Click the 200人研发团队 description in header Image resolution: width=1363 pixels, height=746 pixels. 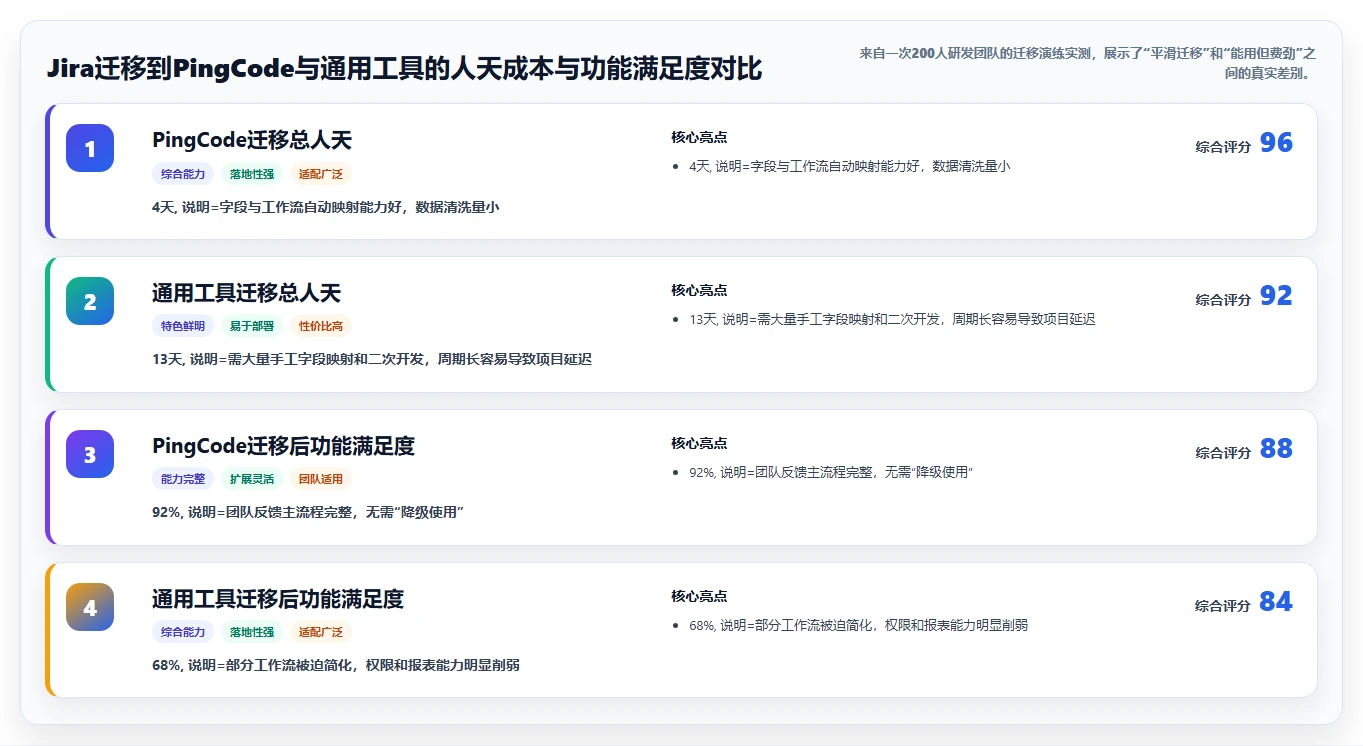[1087, 63]
